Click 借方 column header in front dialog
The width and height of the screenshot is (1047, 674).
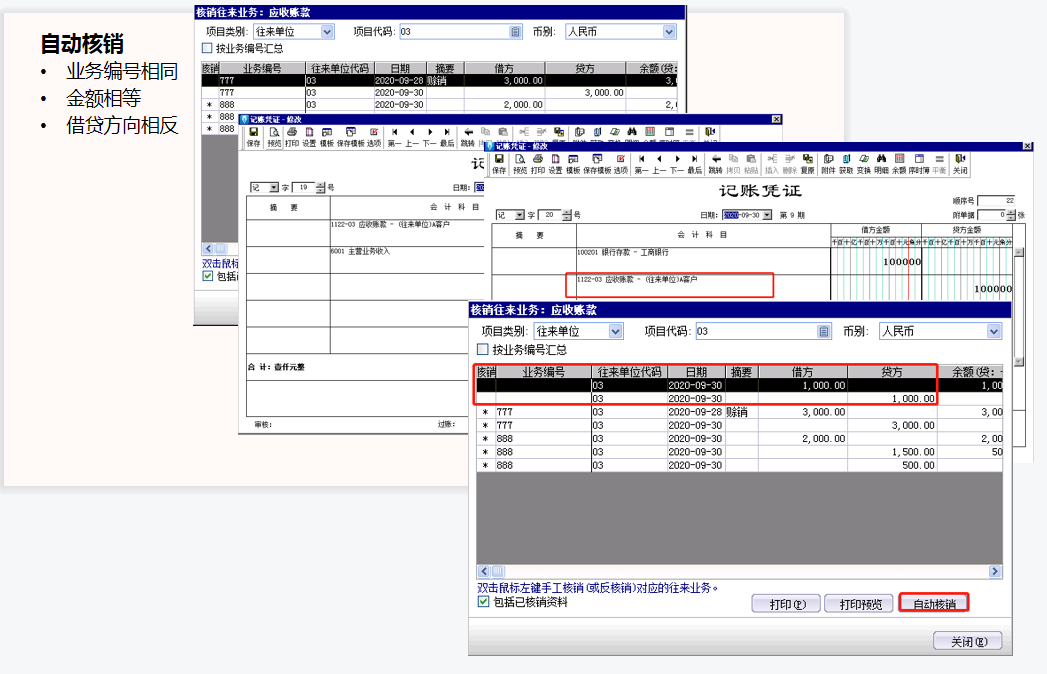[803, 372]
